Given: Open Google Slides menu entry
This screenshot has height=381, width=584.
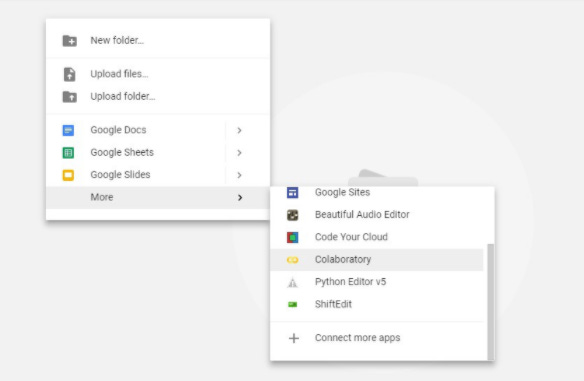Looking at the screenshot, I should tap(158, 175).
